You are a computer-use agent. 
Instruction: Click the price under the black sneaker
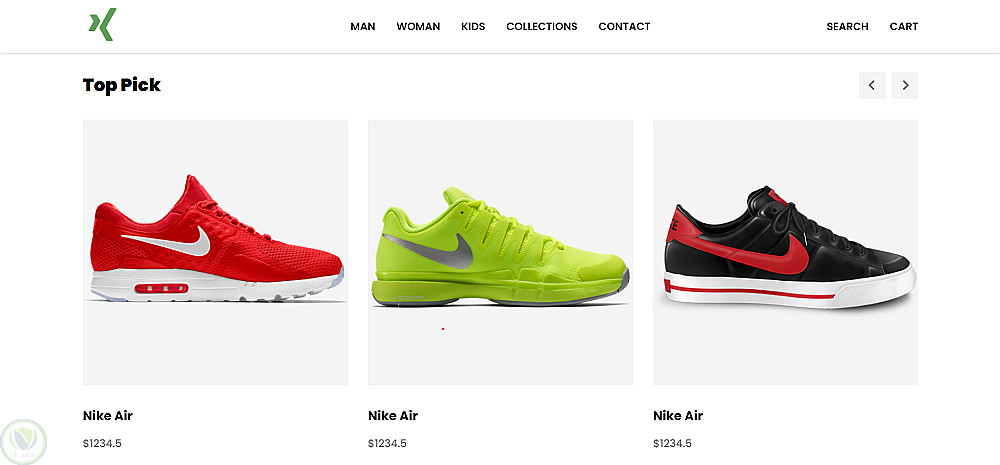[x=672, y=443]
